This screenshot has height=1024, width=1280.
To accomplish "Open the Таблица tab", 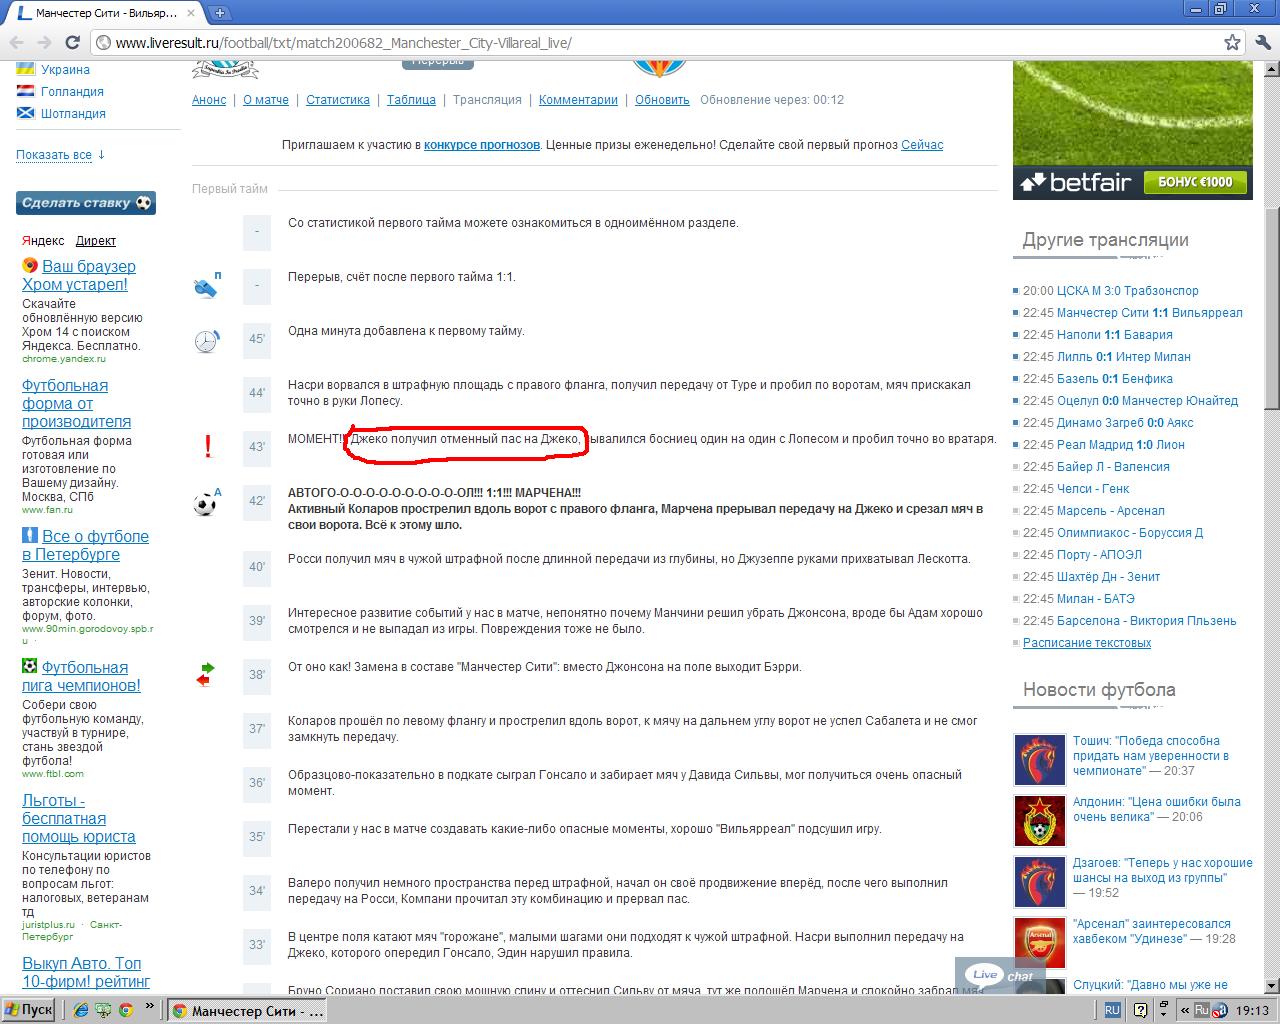I will (x=411, y=100).
